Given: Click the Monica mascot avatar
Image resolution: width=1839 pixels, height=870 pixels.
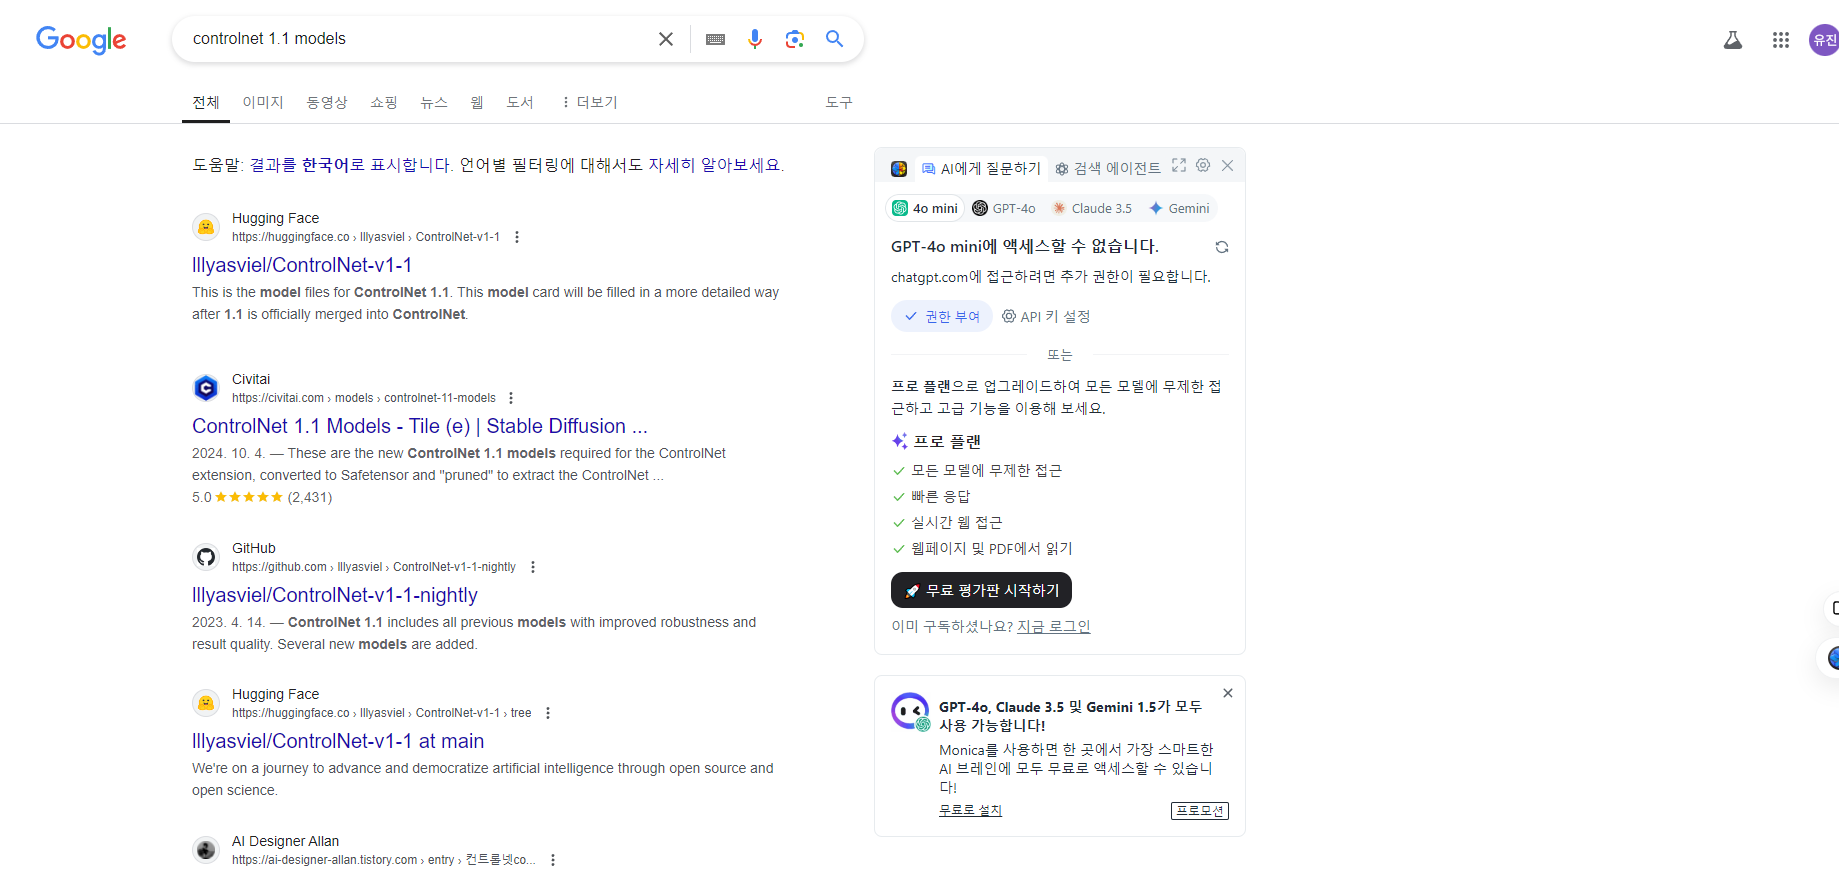Looking at the screenshot, I should click(x=910, y=712).
